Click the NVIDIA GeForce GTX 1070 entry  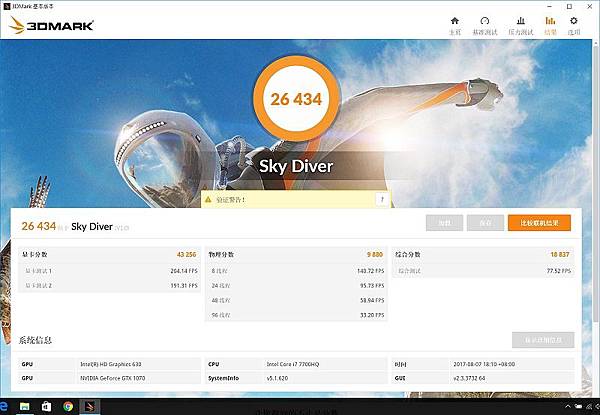[112, 378]
